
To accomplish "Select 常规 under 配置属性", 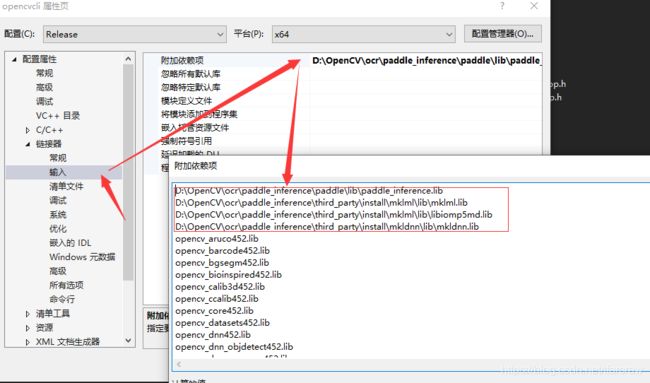I will click(x=44, y=73).
